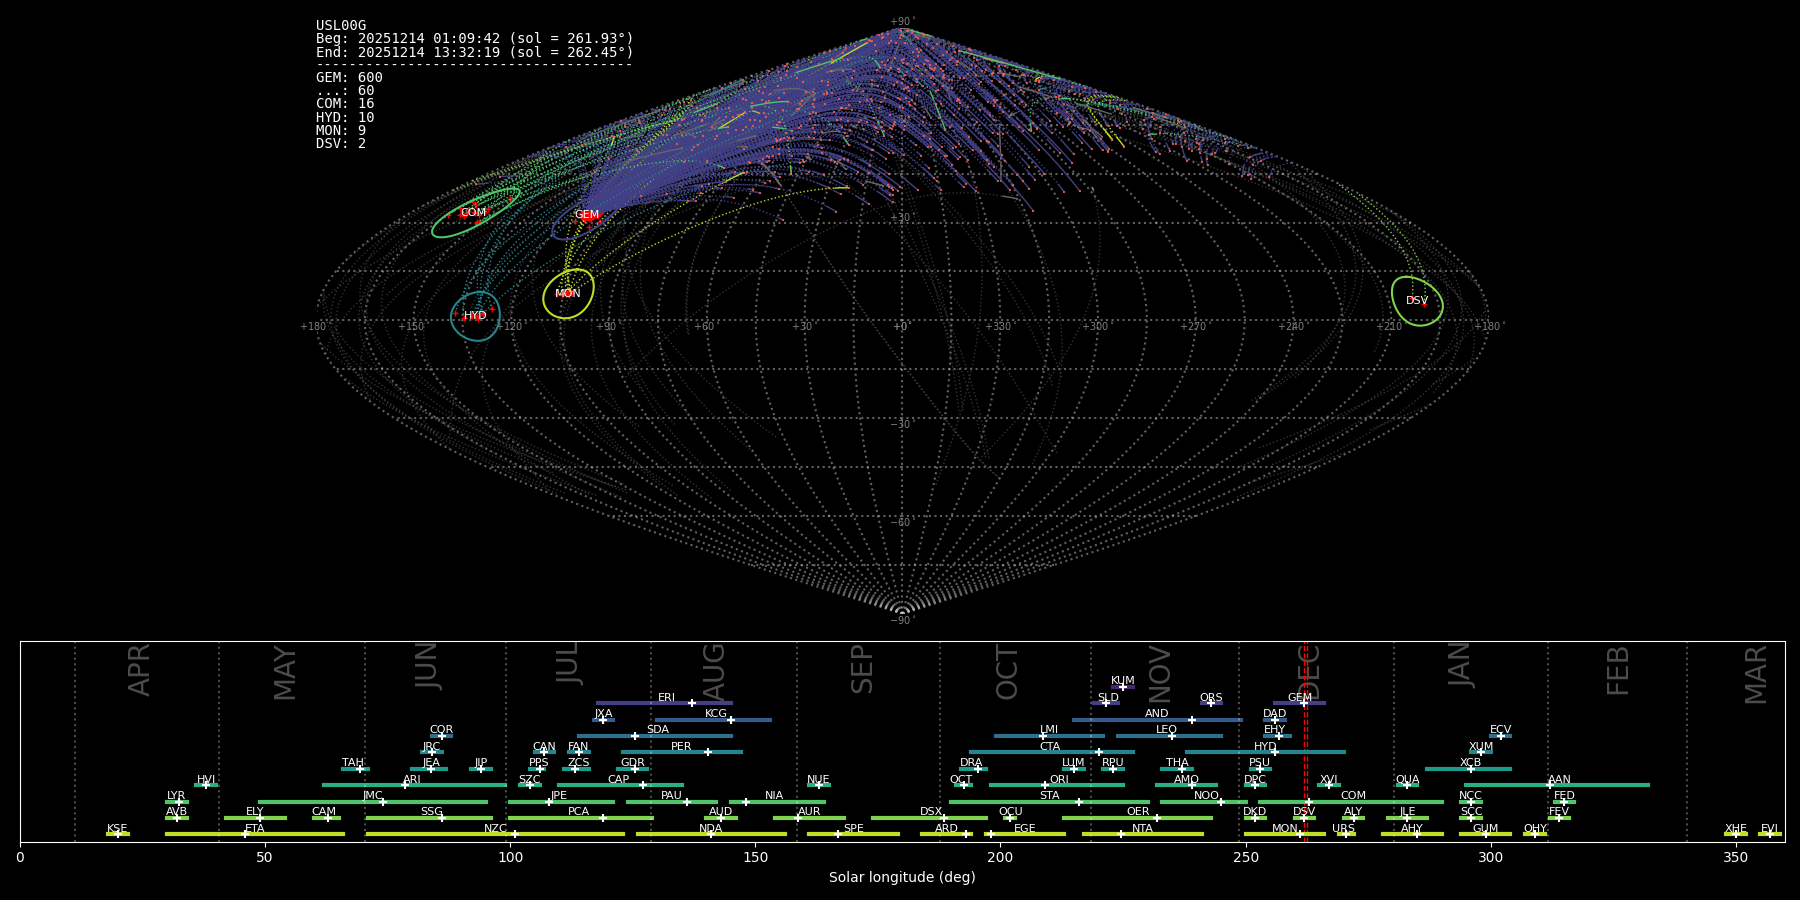Click the AUG month label in the timeline

click(x=714, y=672)
